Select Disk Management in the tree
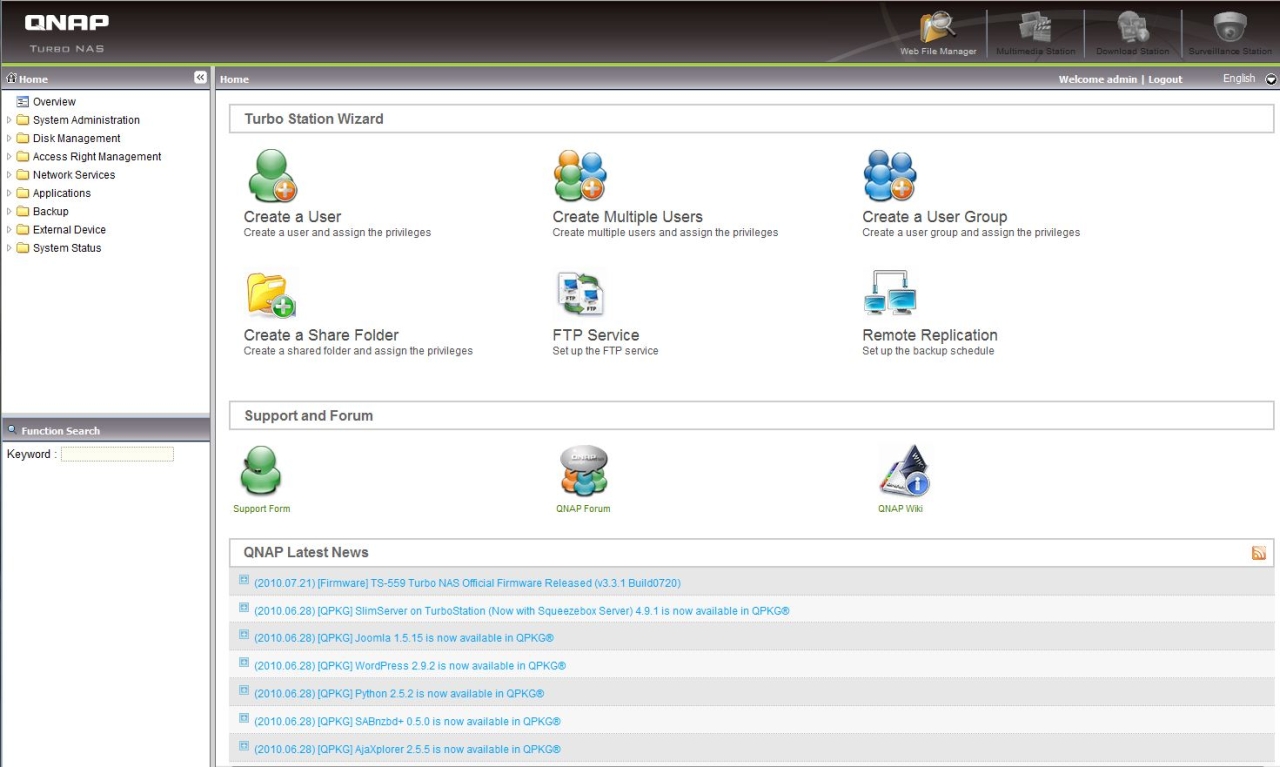 [76, 138]
